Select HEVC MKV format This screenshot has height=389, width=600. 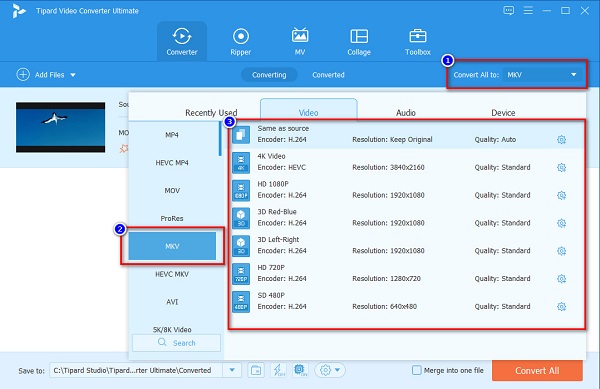click(172, 274)
